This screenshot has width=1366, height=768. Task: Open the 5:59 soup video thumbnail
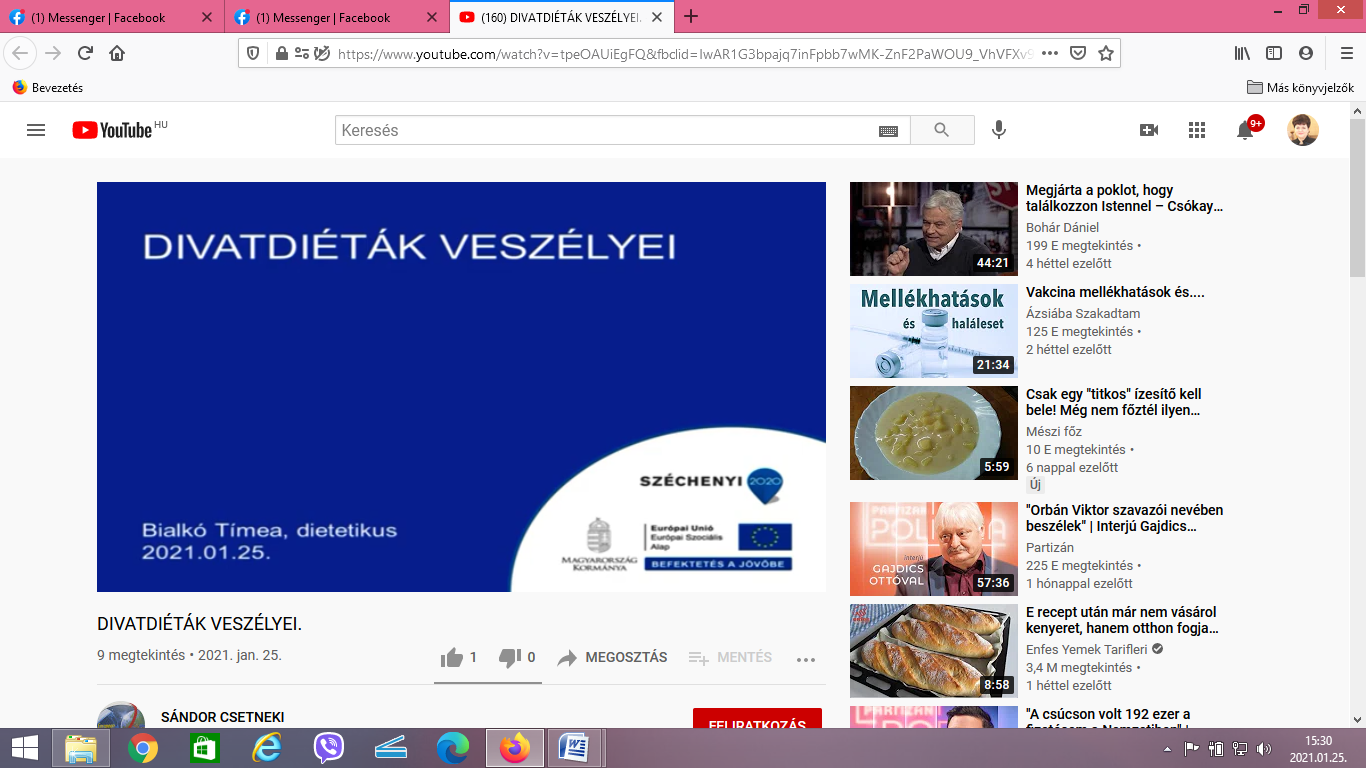[934, 433]
